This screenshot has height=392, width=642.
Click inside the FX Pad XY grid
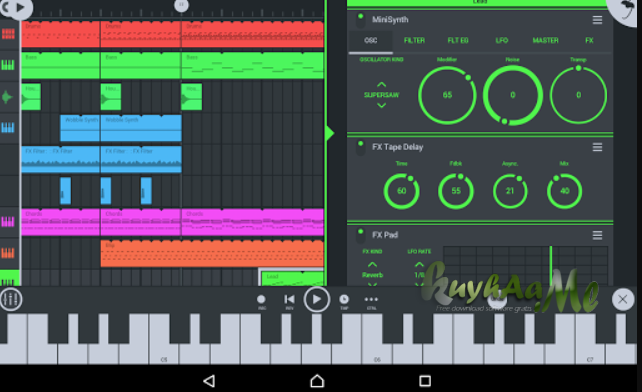pos(525,266)
